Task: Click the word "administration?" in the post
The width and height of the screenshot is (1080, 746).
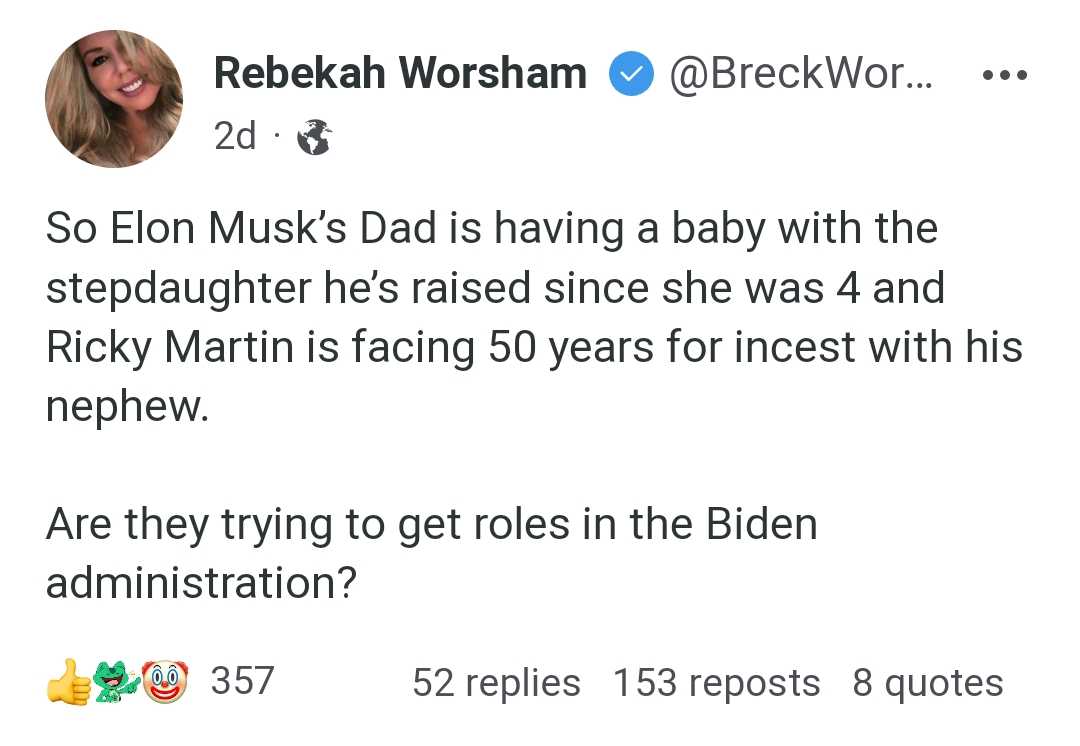Action: pyautogui.click(x=201, y=583)
